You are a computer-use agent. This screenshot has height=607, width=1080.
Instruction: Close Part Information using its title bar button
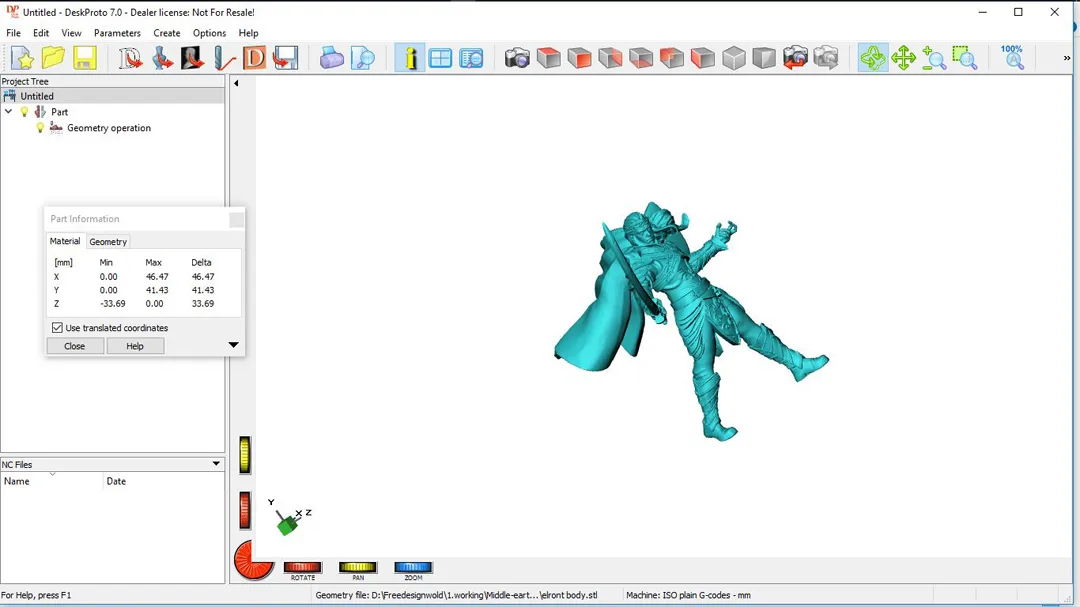click(x=236, y=219)
